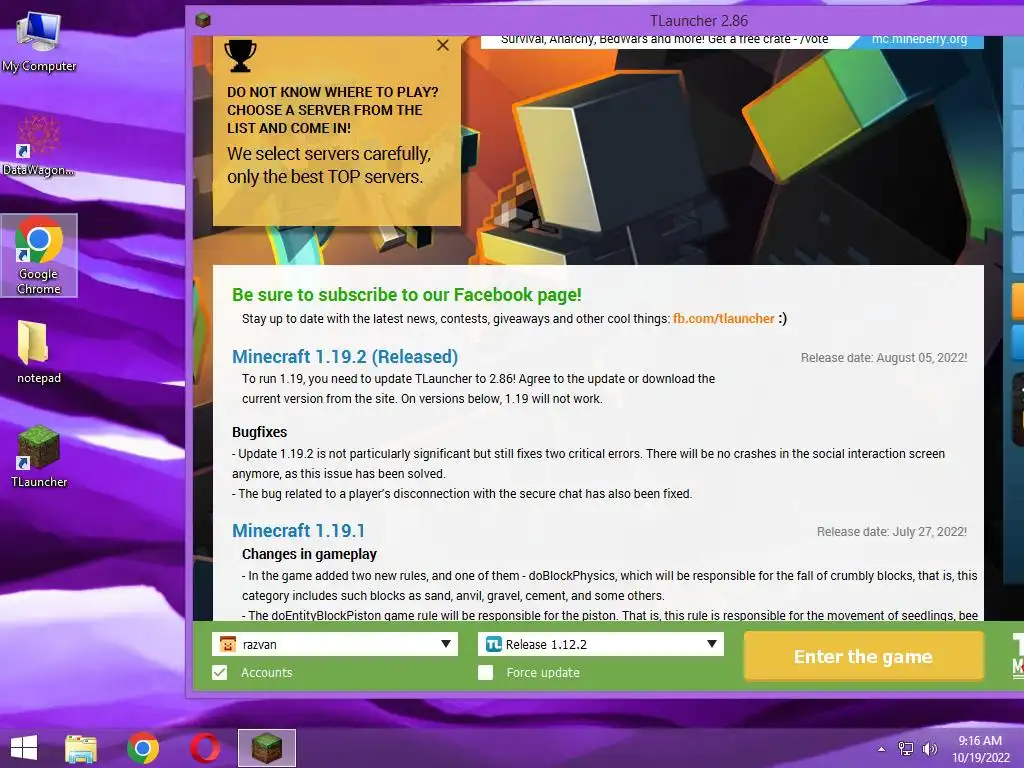Viewport: 1024px width, 768px height.
Task: Click 'Release date: July 27, 2022!' text
Action: coord(892,532)
